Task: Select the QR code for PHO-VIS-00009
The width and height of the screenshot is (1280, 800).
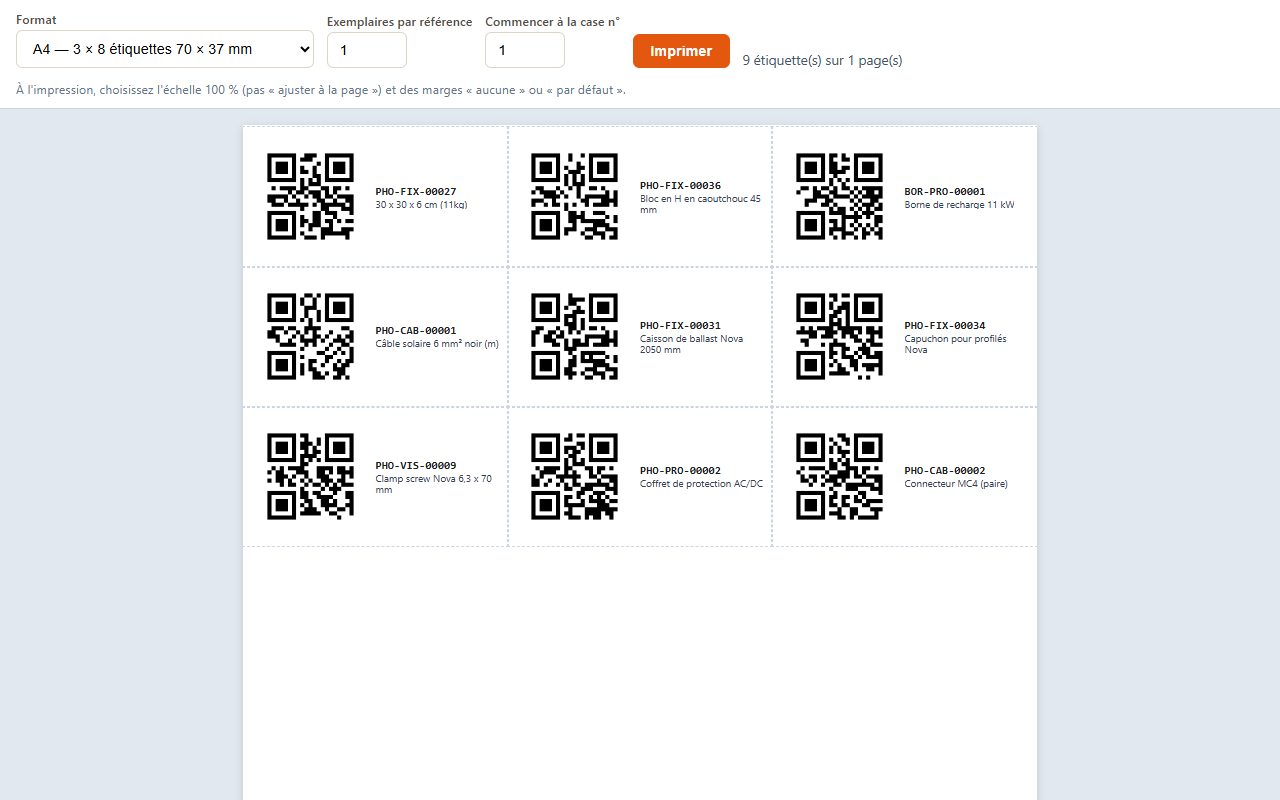Action: pos(310,476)
